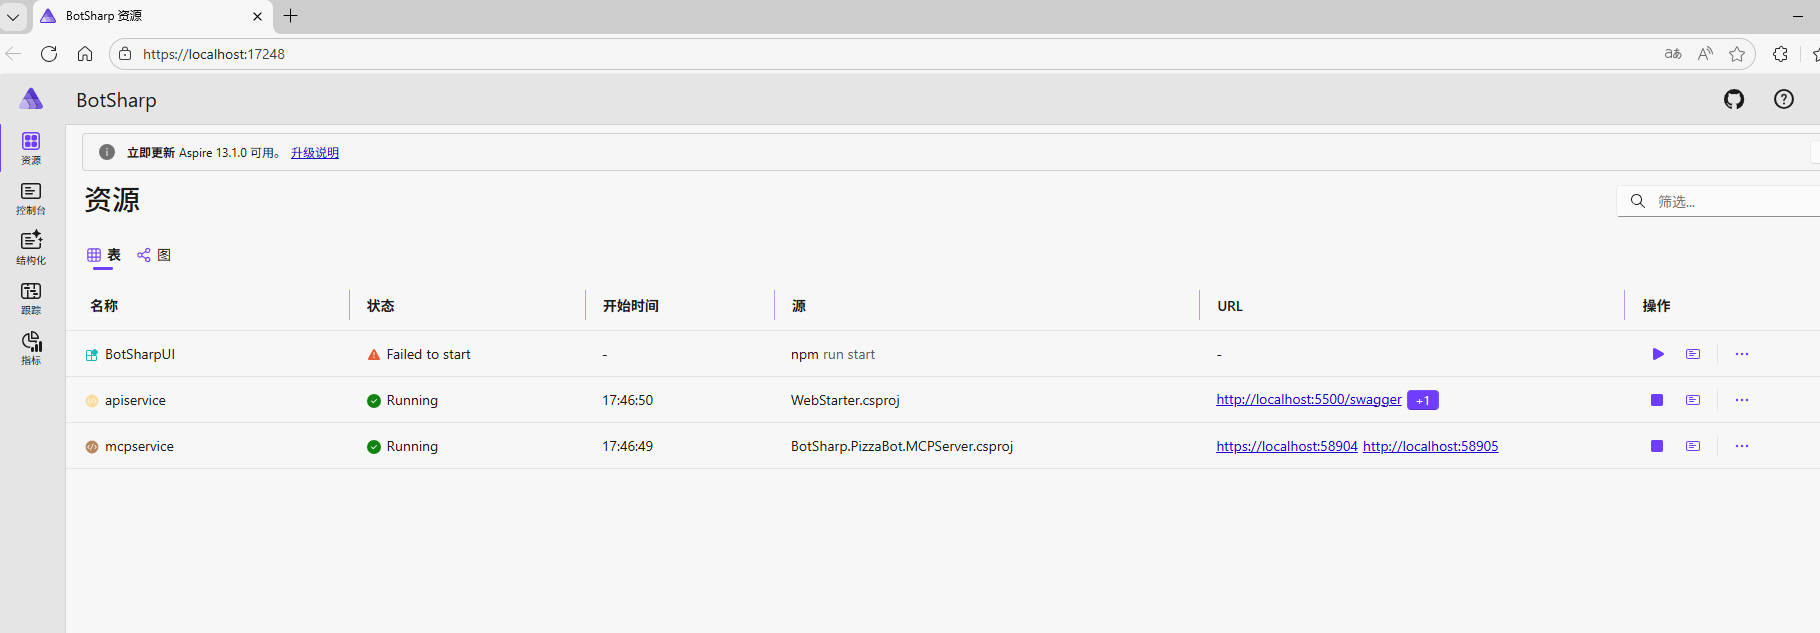Select the apiservice resource name
Image resolution: width=1820 pixels, height=633 pixels.
pyautogui.click(x=135, y=400)
